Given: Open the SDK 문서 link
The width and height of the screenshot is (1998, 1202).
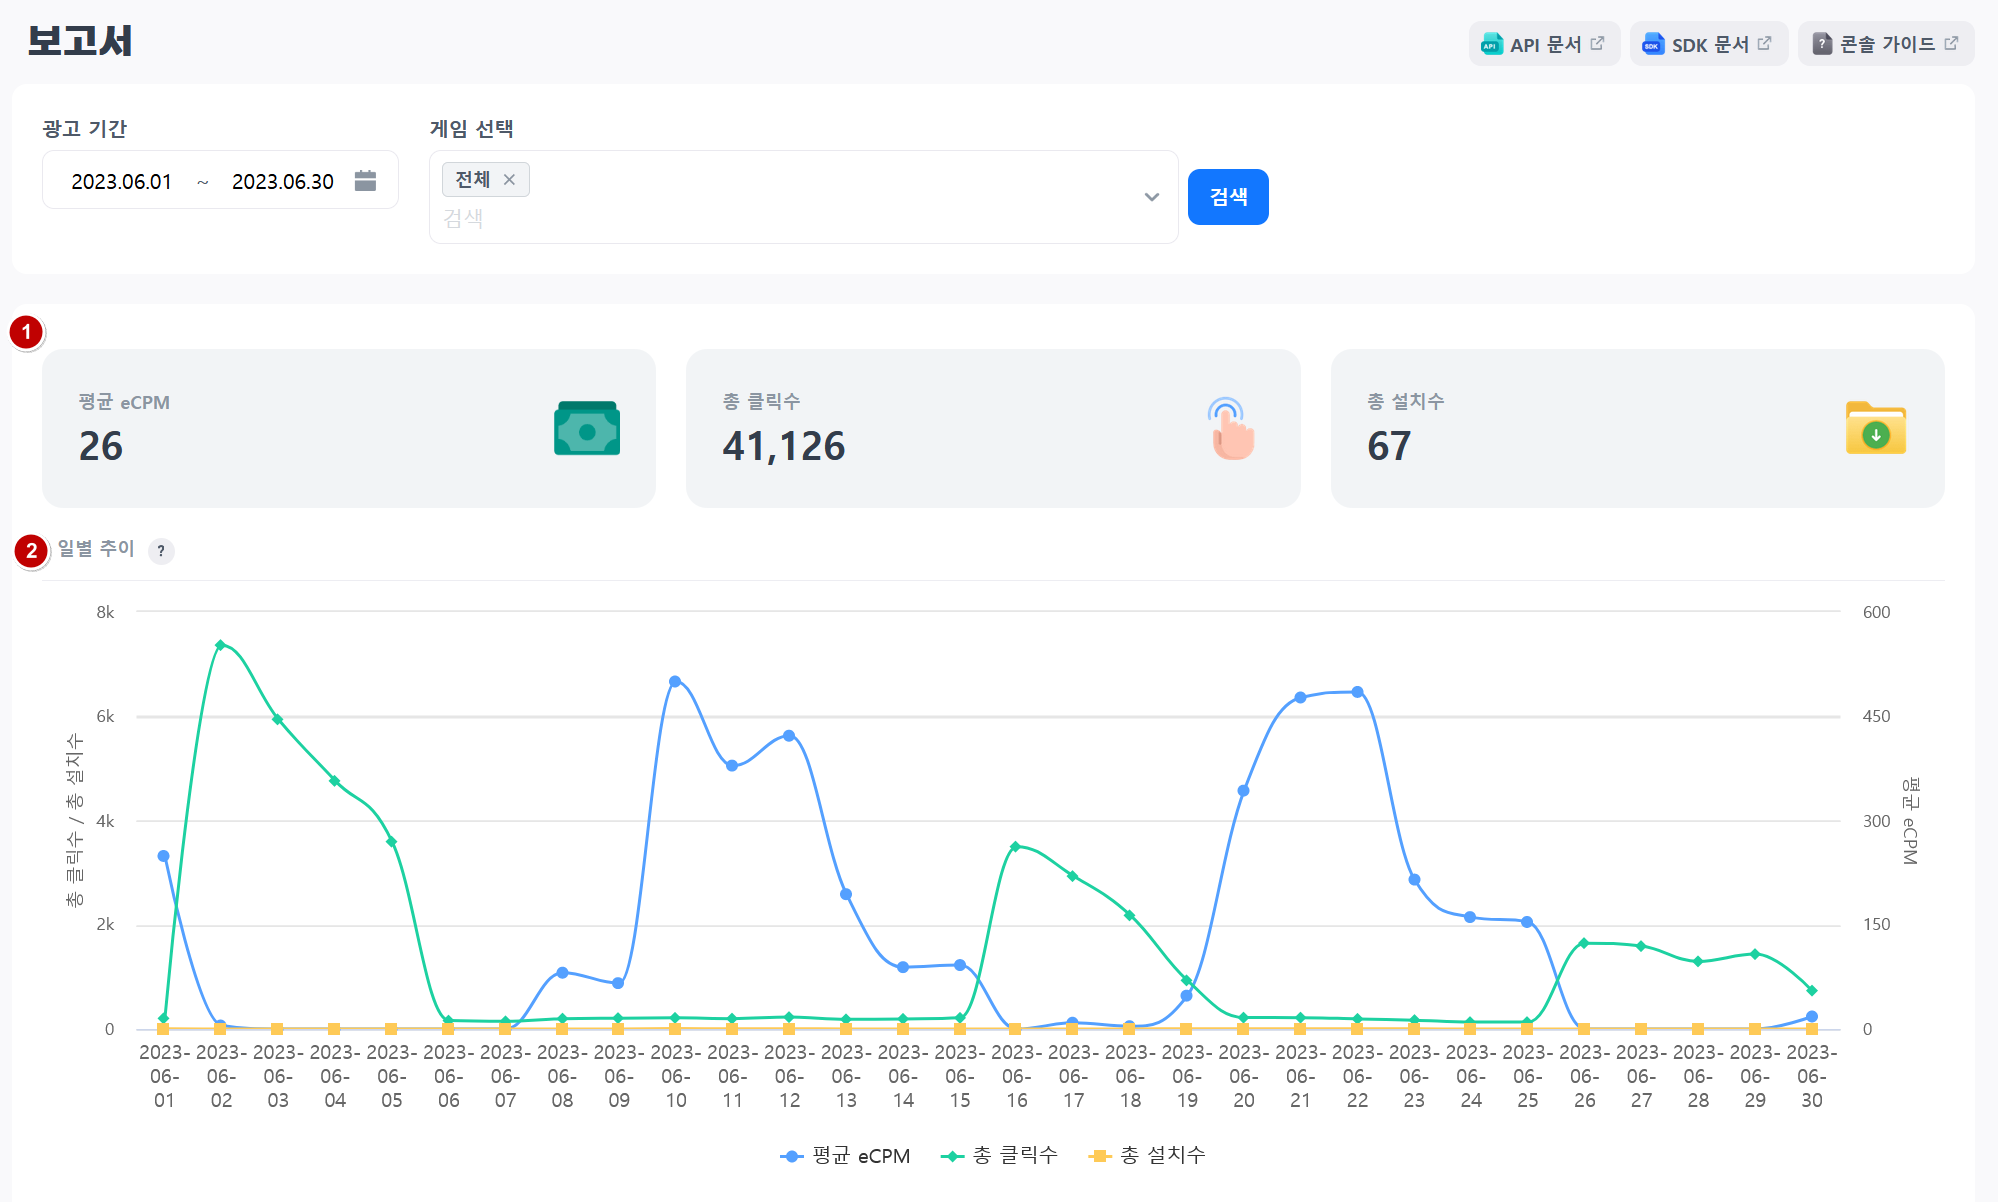Looking at the screenshot, I should tap(1708, 44).
